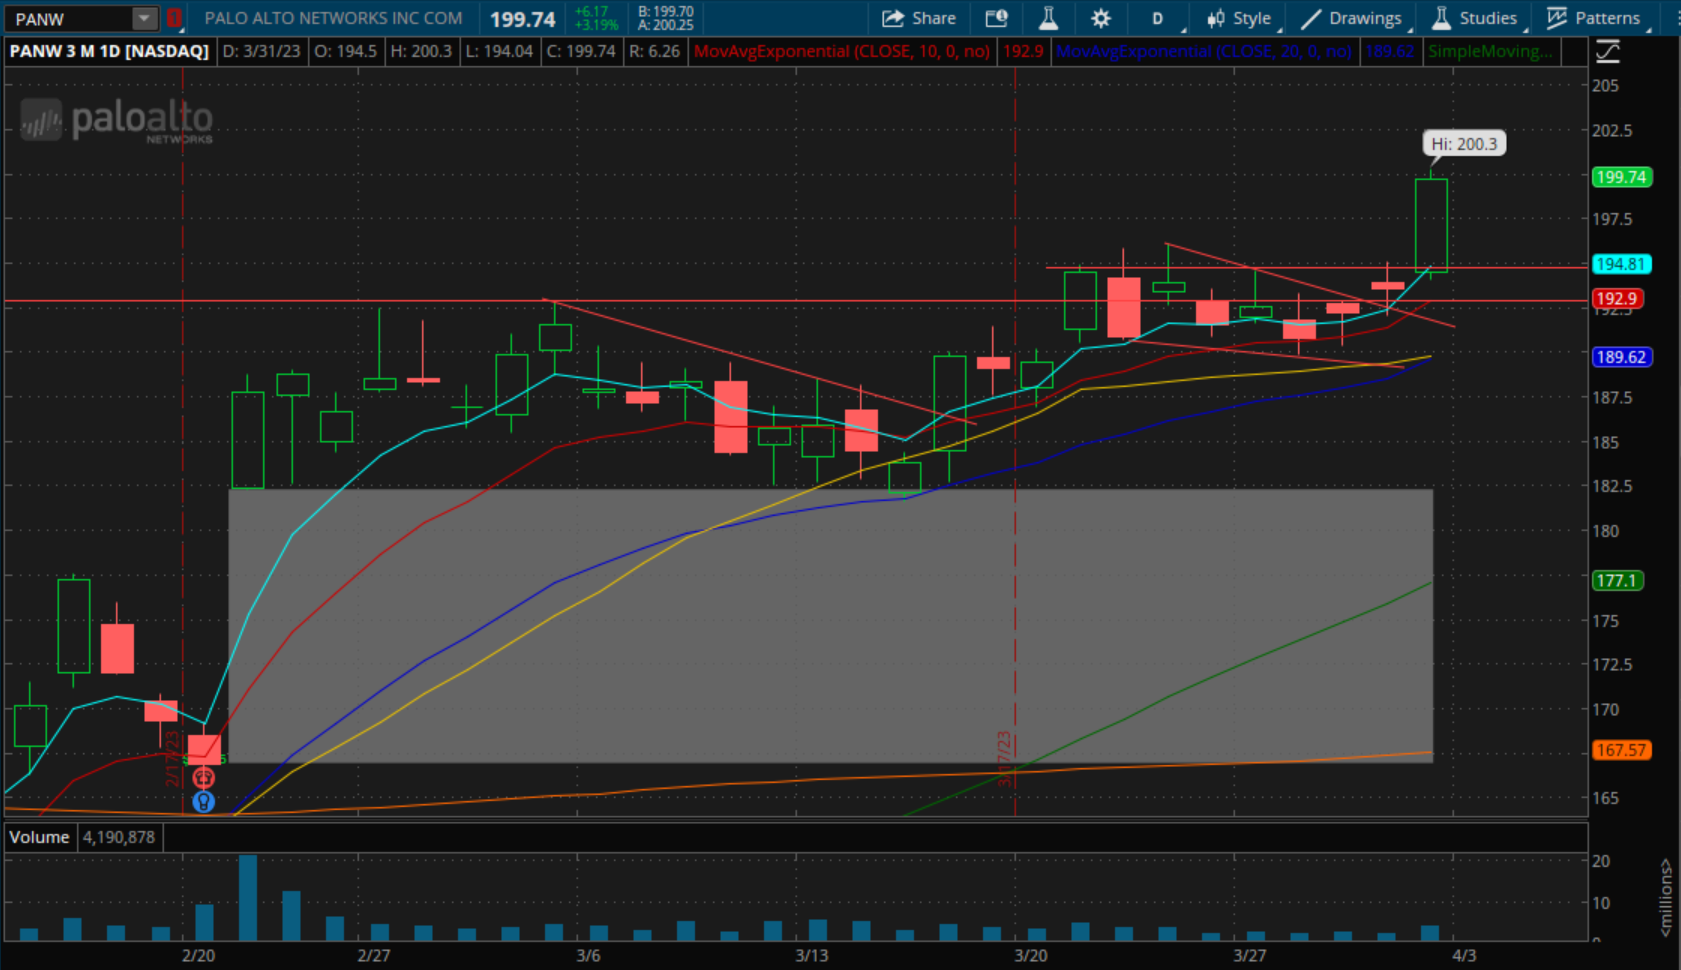Click the Volume study label

click(40, 837)
